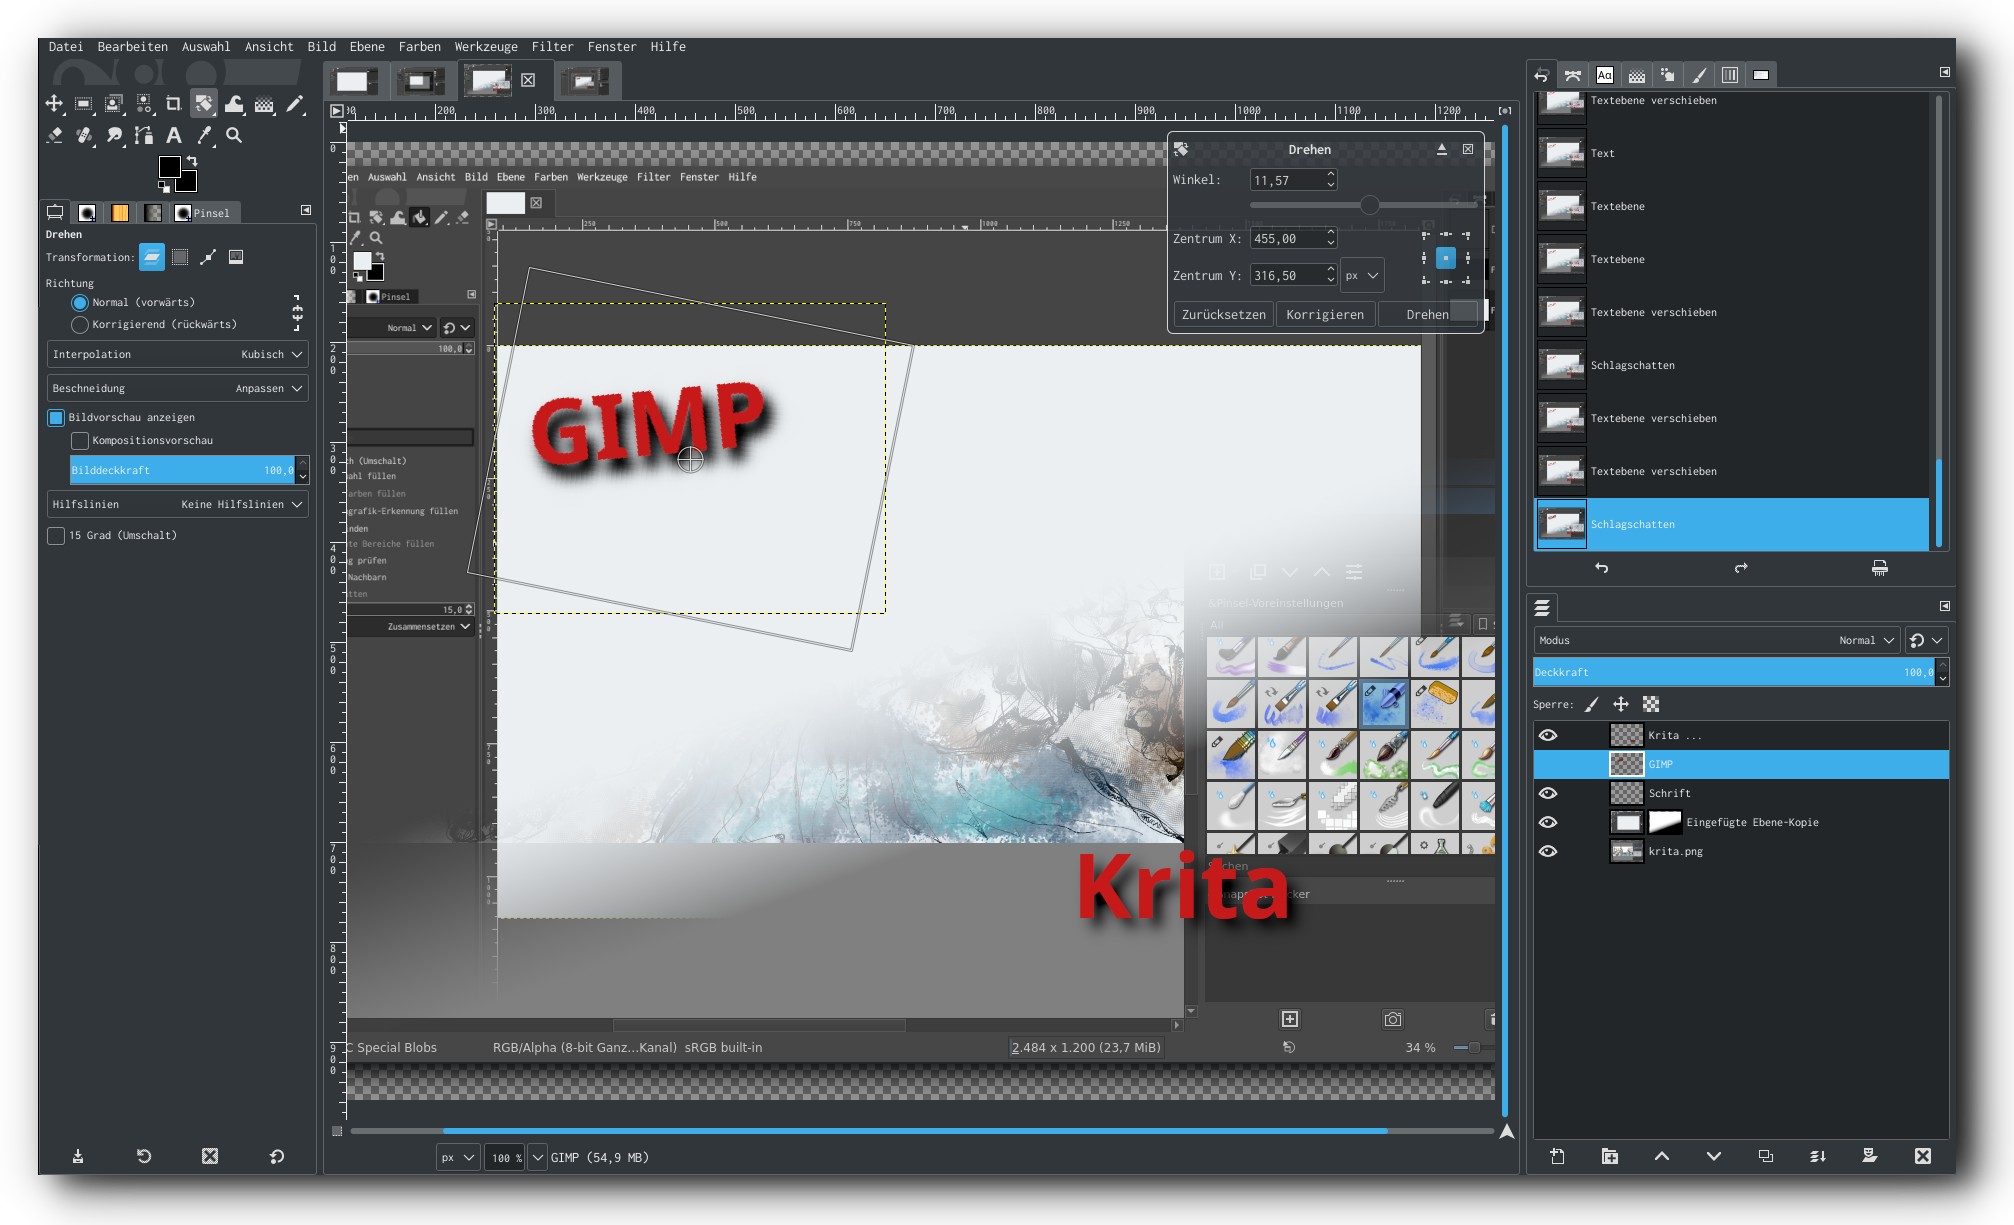This screenshot has width=2014, height=1225.
Task: Adjust the Bilddeckkraft slider
Action: 183,470
